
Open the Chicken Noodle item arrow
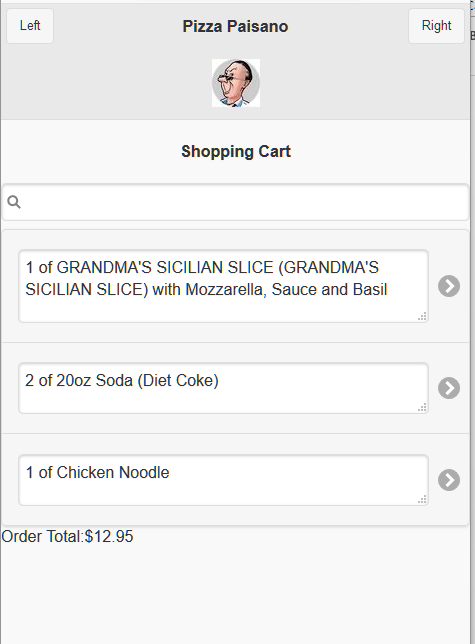pyautogui.click(x=449, y=480)
